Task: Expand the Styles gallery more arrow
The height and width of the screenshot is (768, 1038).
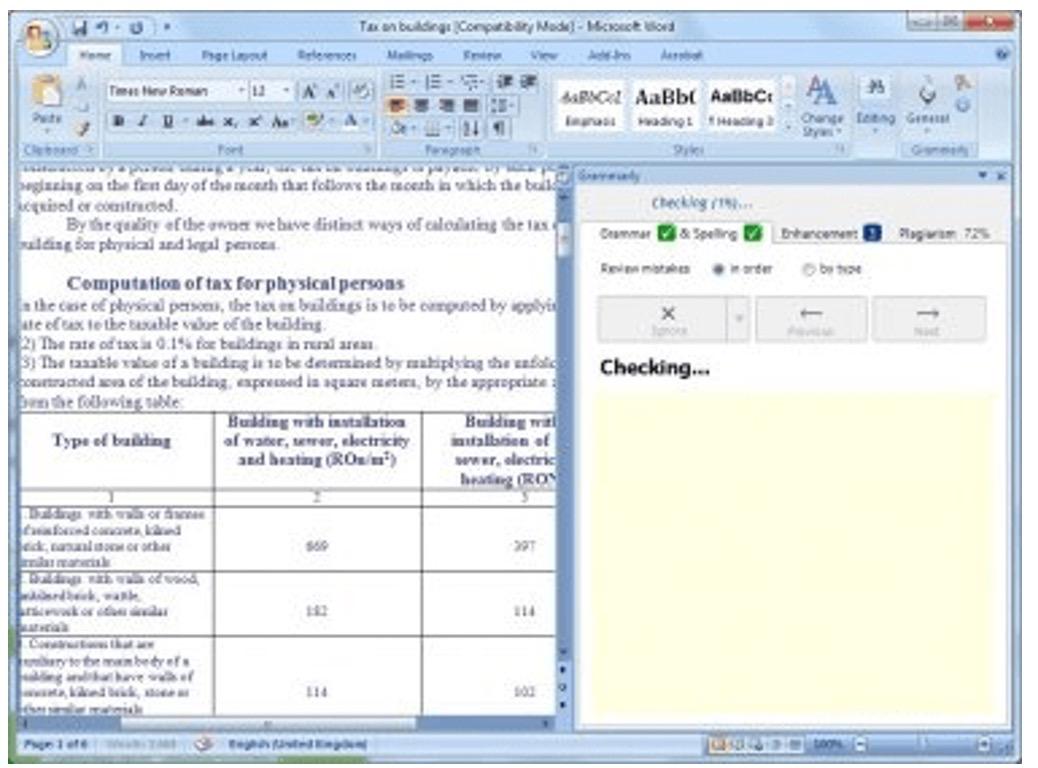Action: (788, 126)
